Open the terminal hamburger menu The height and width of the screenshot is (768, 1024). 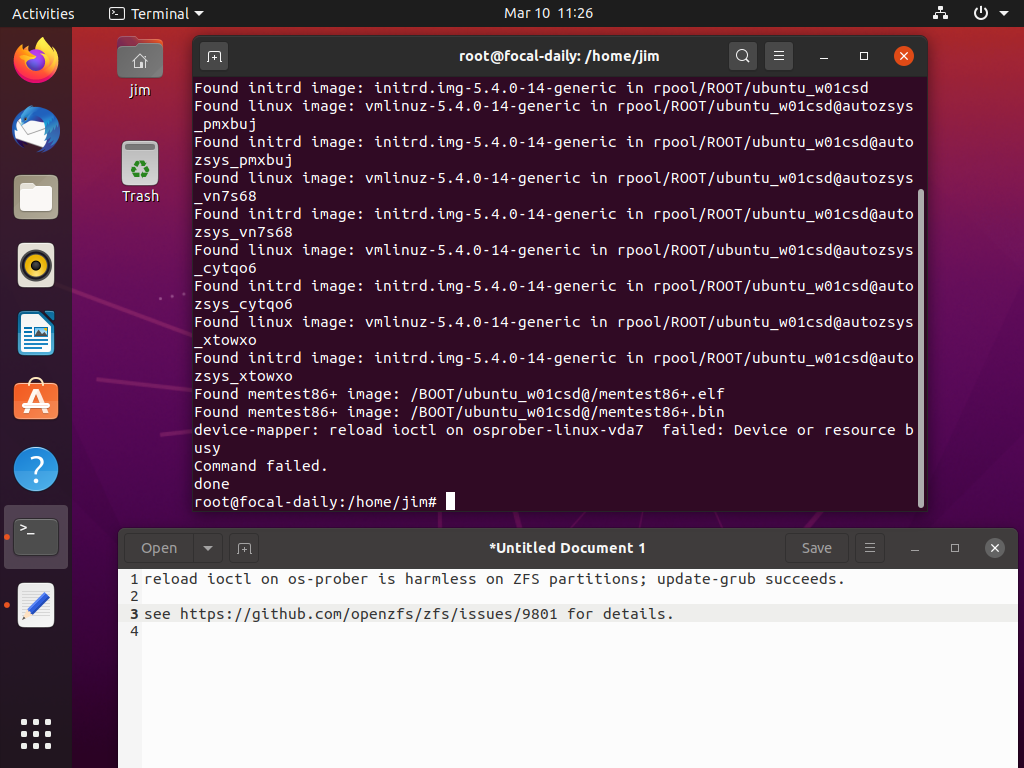point(779,56)
